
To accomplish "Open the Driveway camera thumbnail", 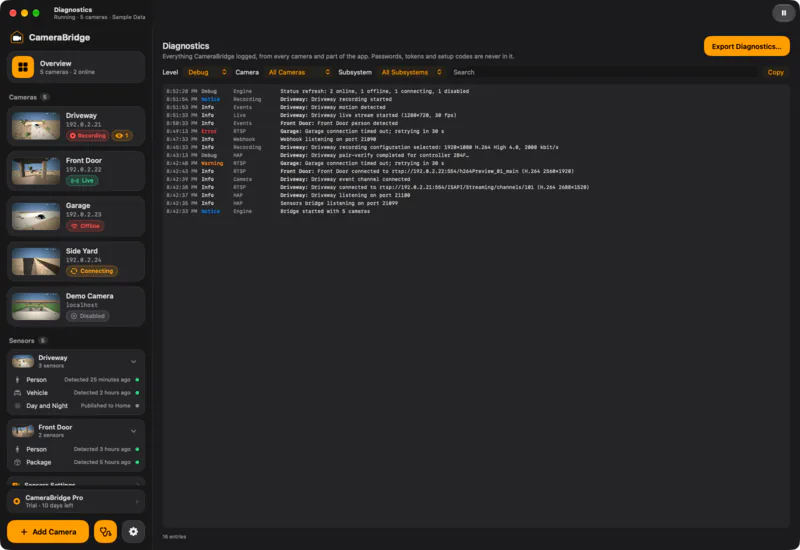I will point(36,126).
